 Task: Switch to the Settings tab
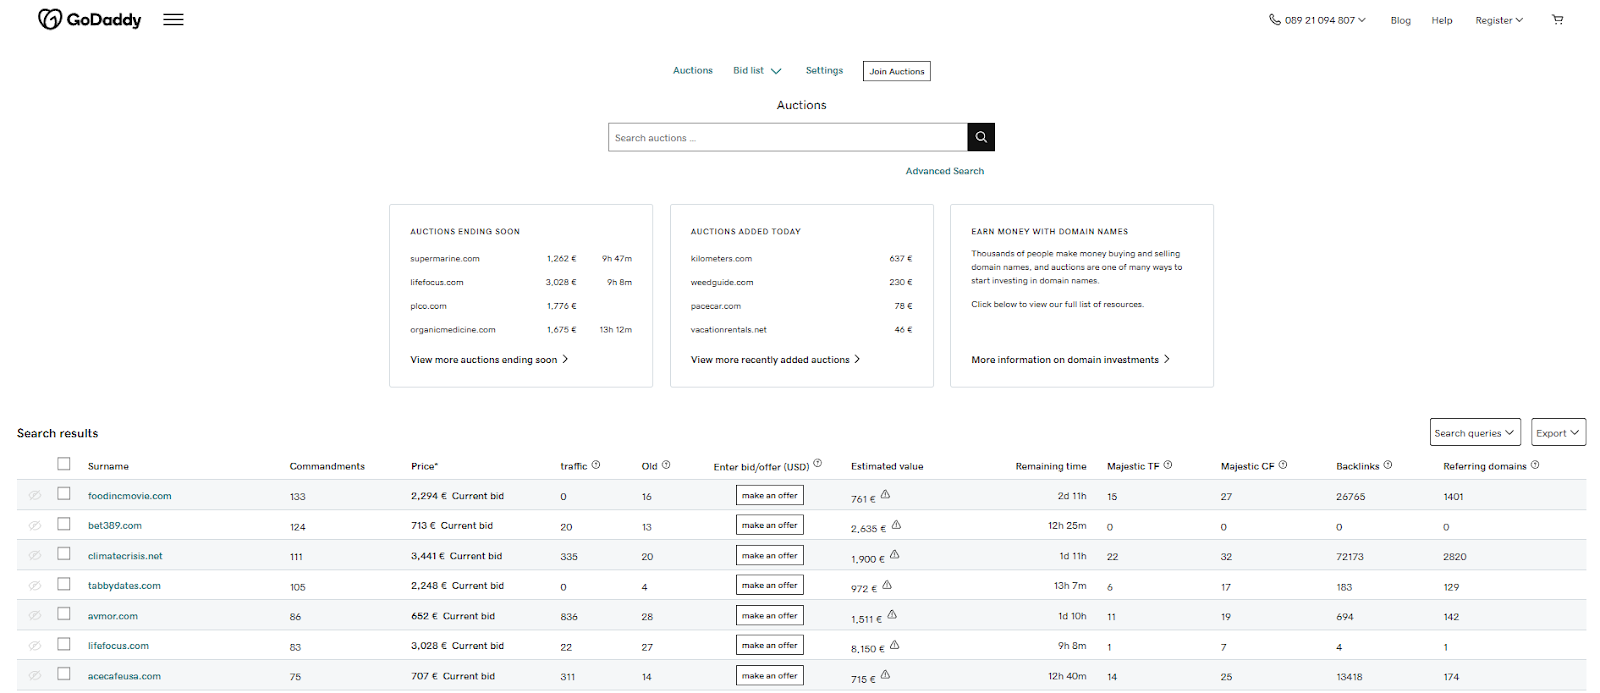824,71
